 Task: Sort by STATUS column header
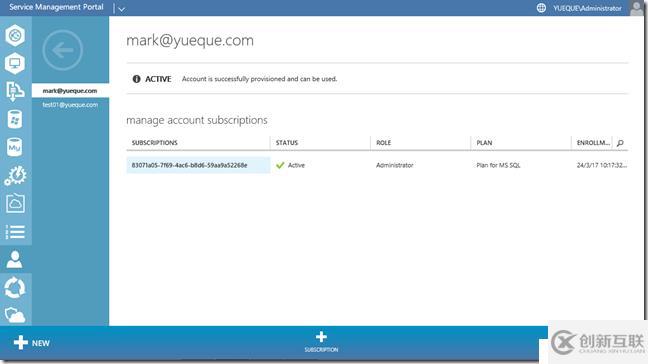[287, 143]
